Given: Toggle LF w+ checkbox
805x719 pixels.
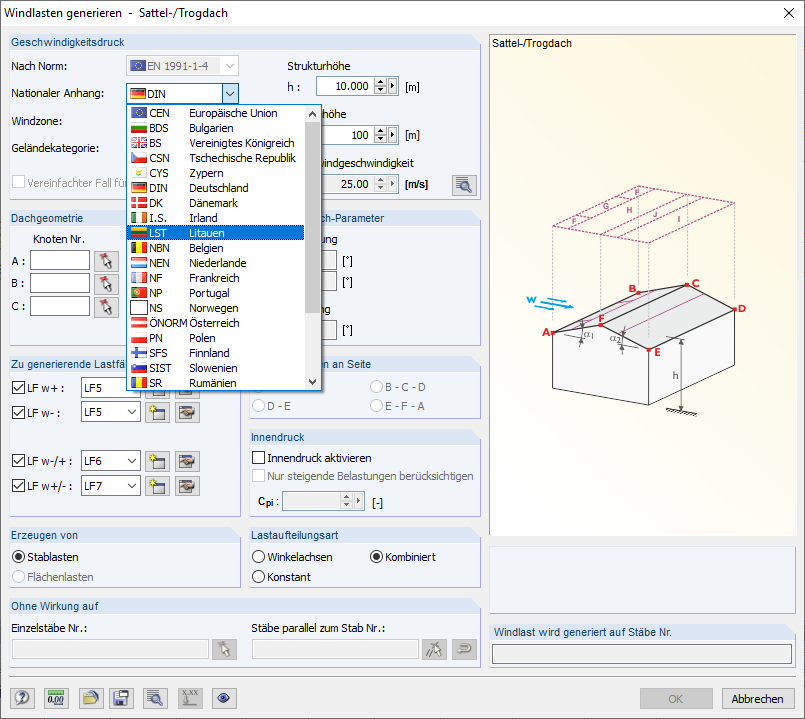Looking at the screenshot, I should pyautogui.click(x=18, y=388).
